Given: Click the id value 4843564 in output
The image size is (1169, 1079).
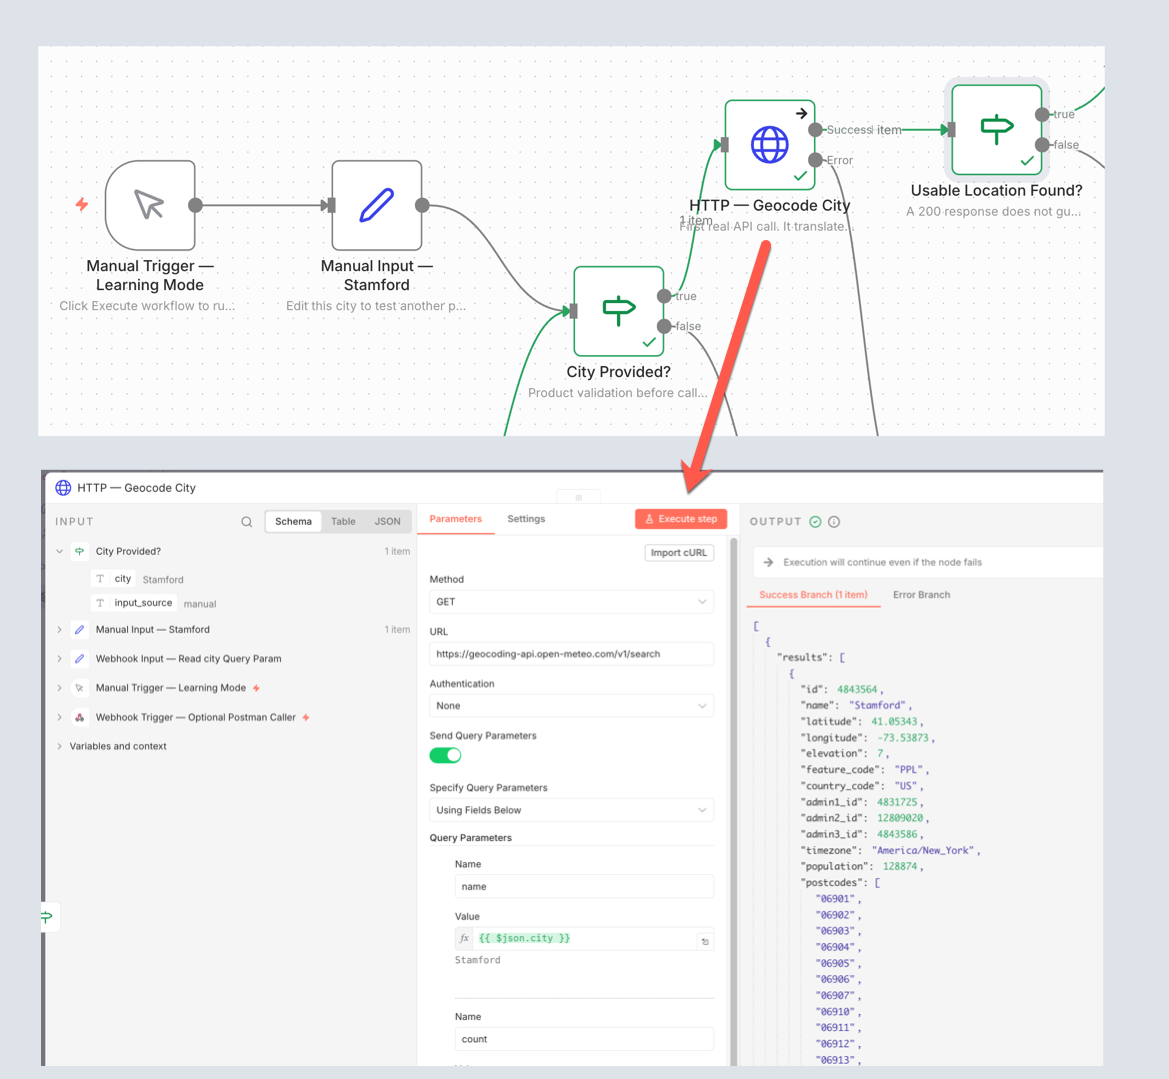Looking at the screenshot, I should coord(857,690).
